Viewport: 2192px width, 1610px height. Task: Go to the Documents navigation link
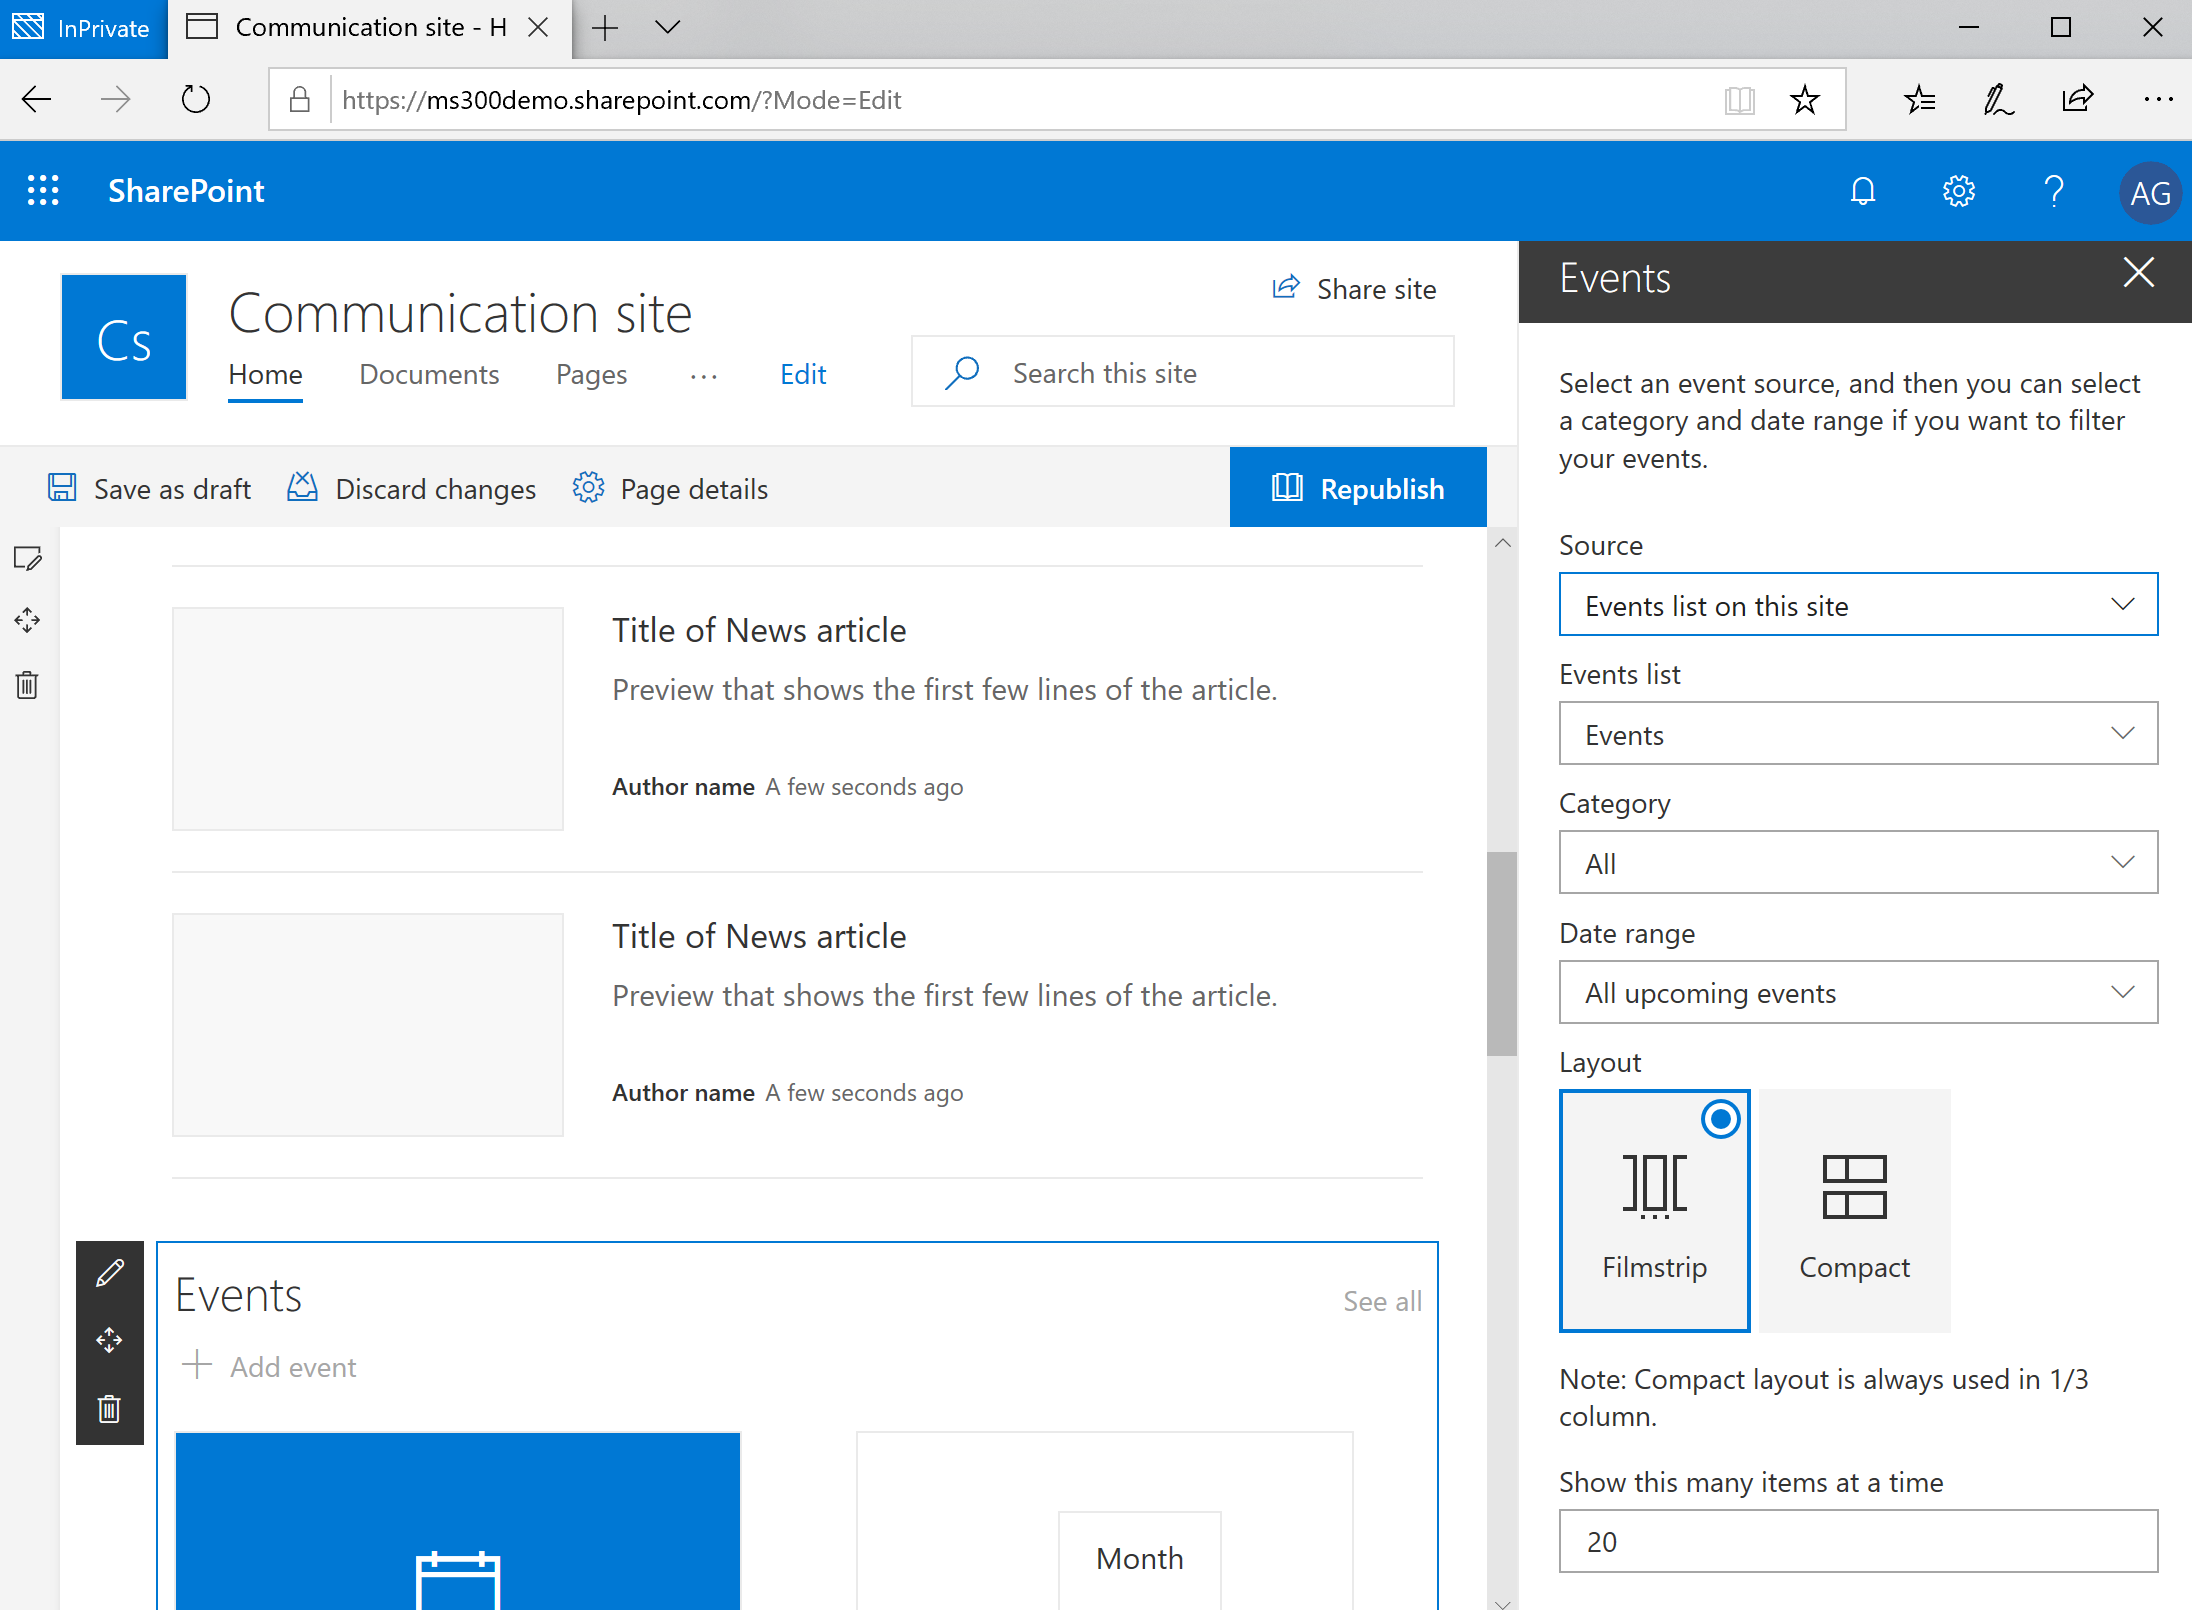pyautogui.click(x=429, y=374)
